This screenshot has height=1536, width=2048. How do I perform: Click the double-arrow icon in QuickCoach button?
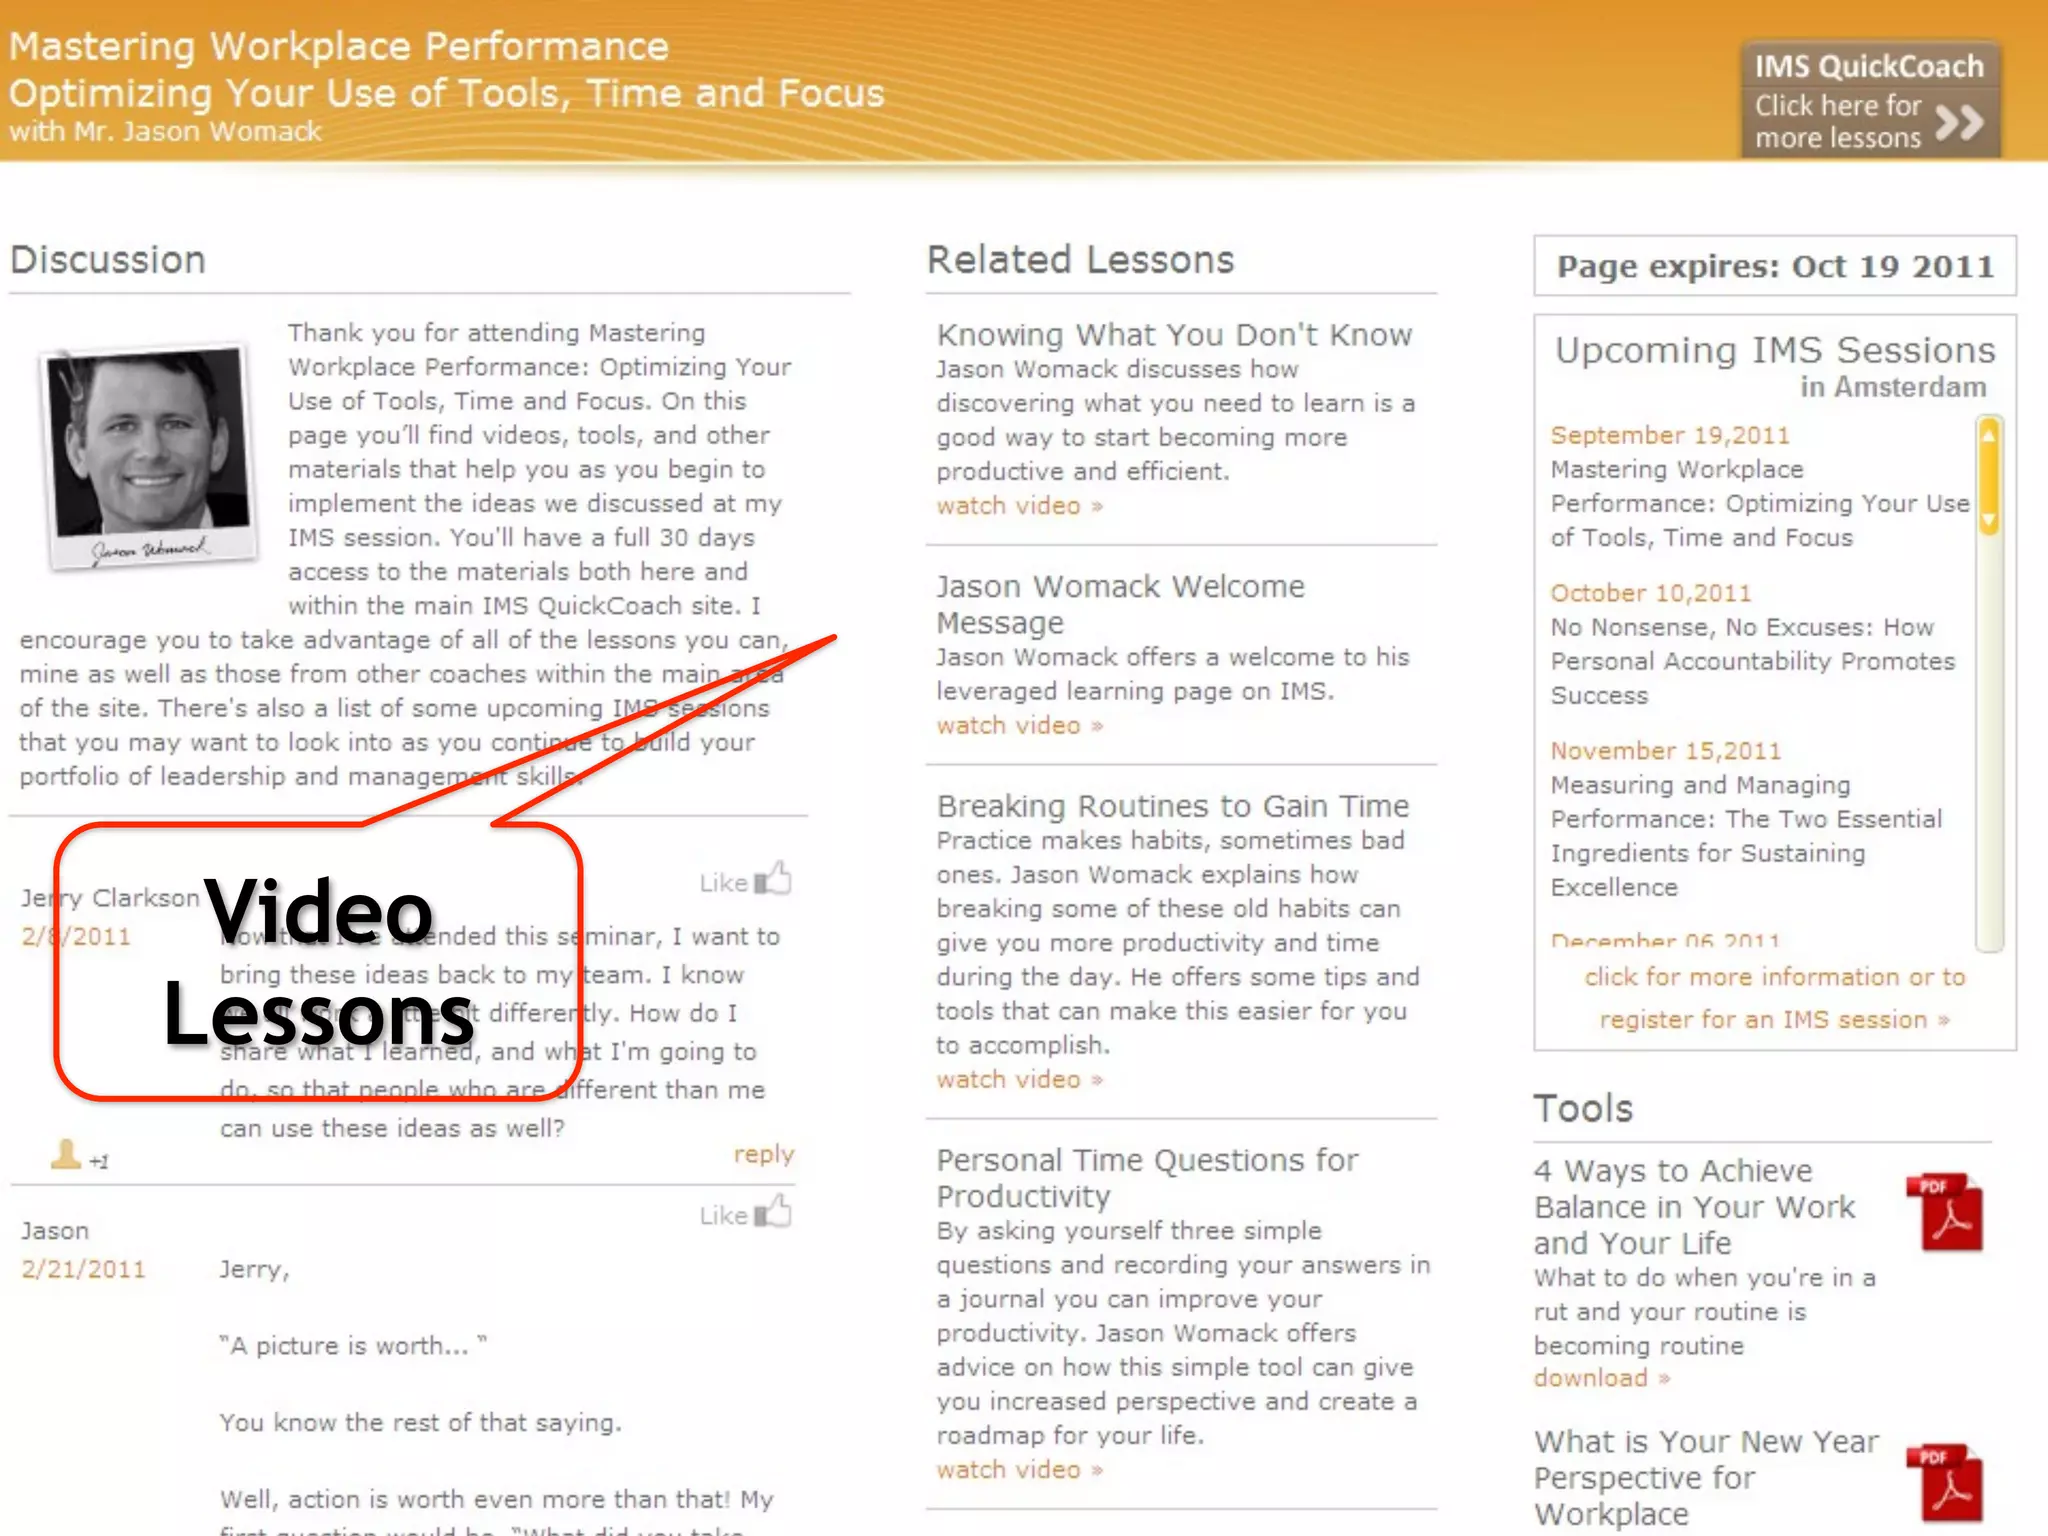pos(1959,122)
